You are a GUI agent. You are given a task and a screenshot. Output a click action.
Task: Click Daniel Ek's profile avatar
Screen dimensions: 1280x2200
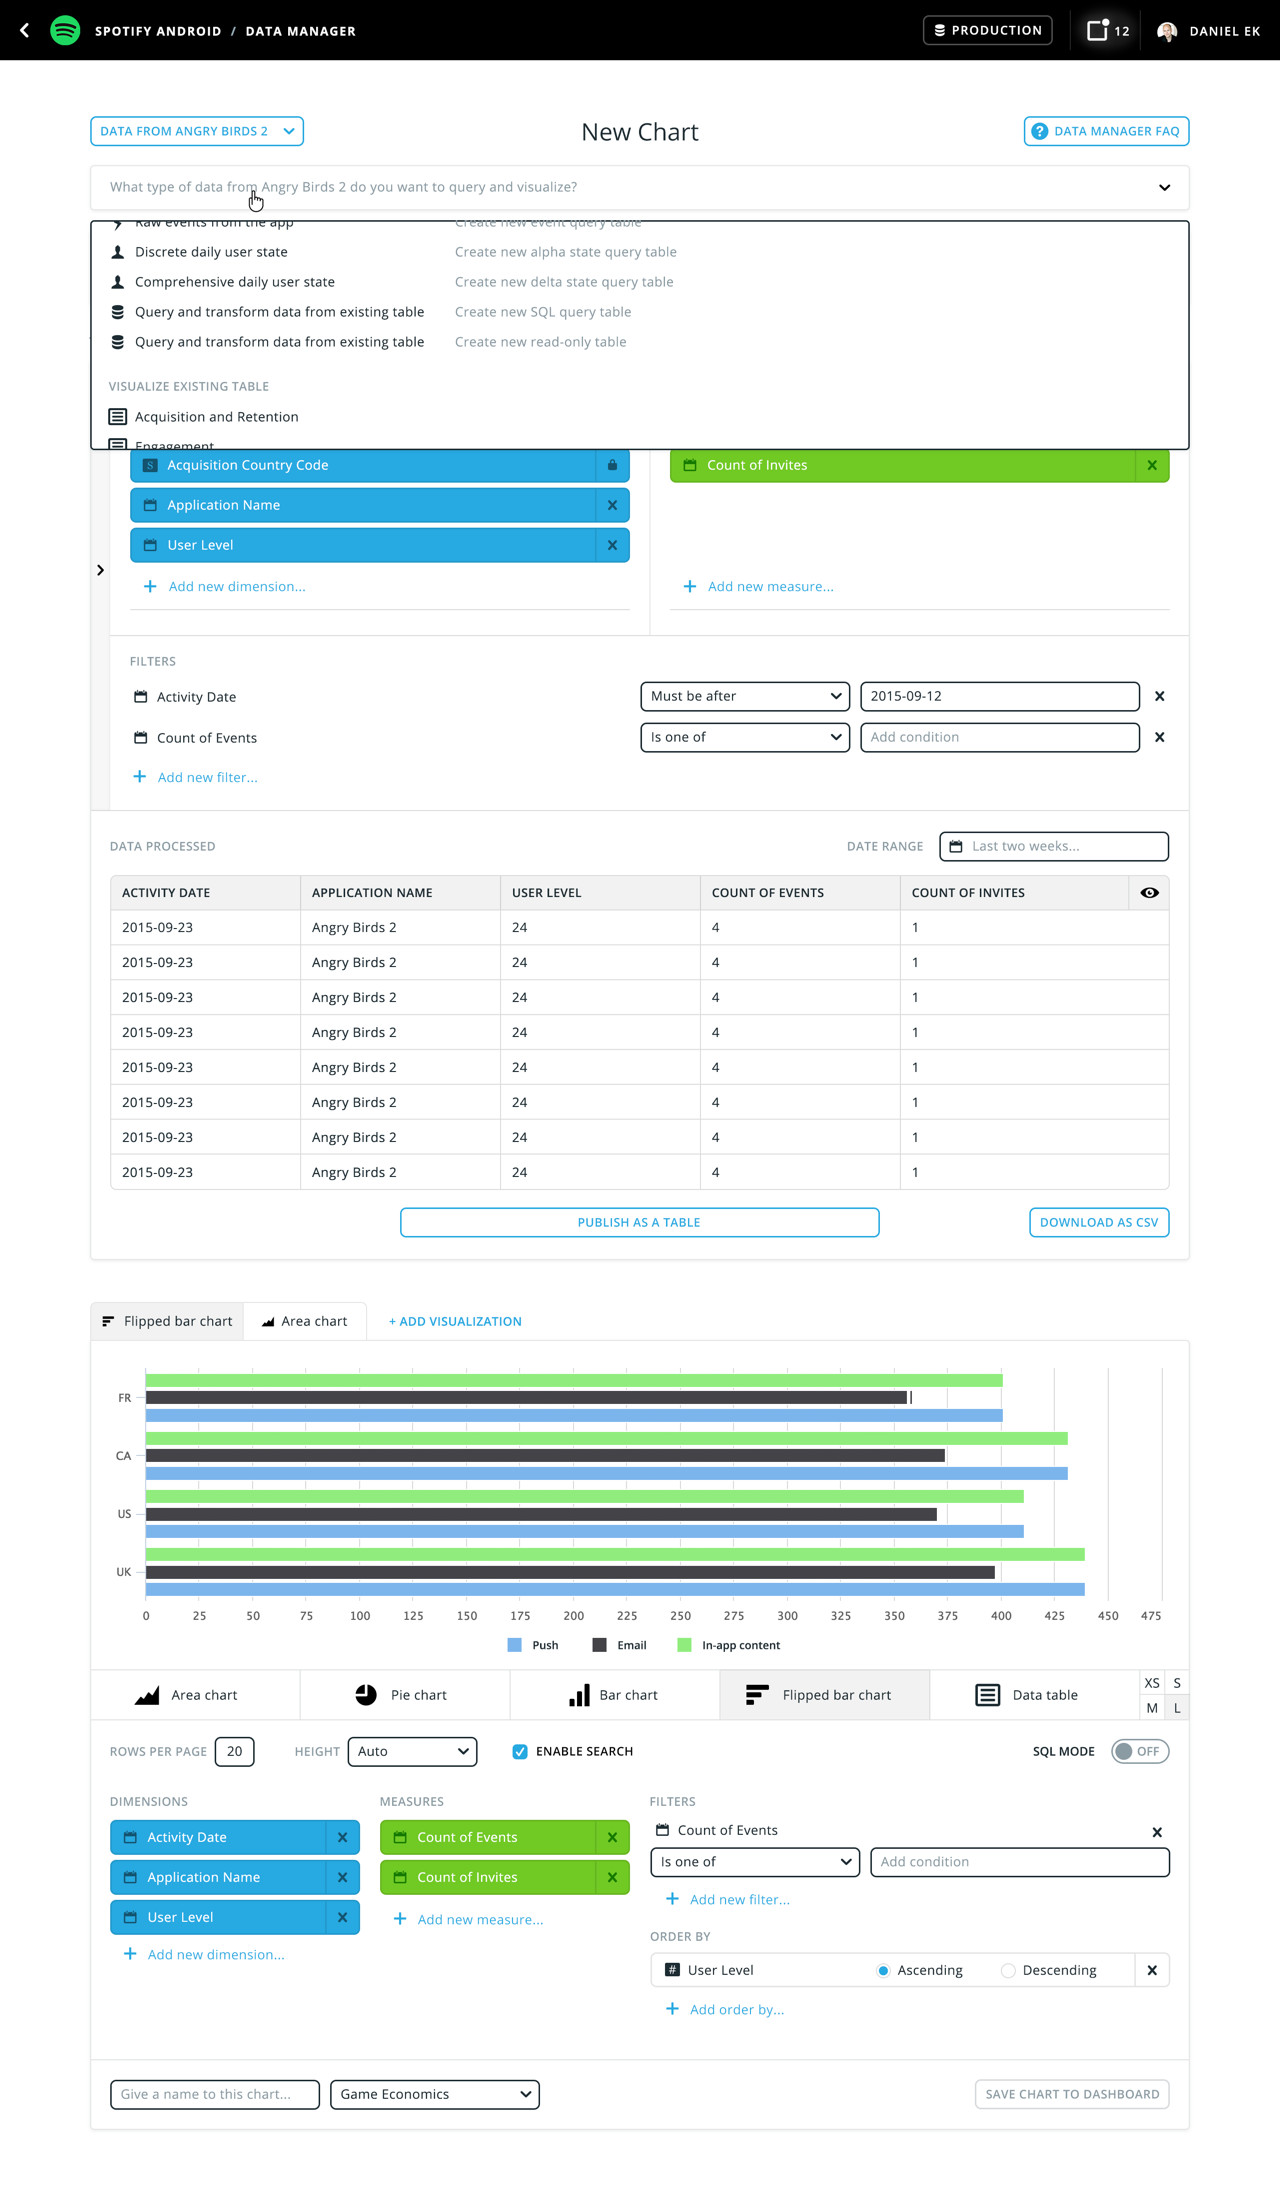1167,31
